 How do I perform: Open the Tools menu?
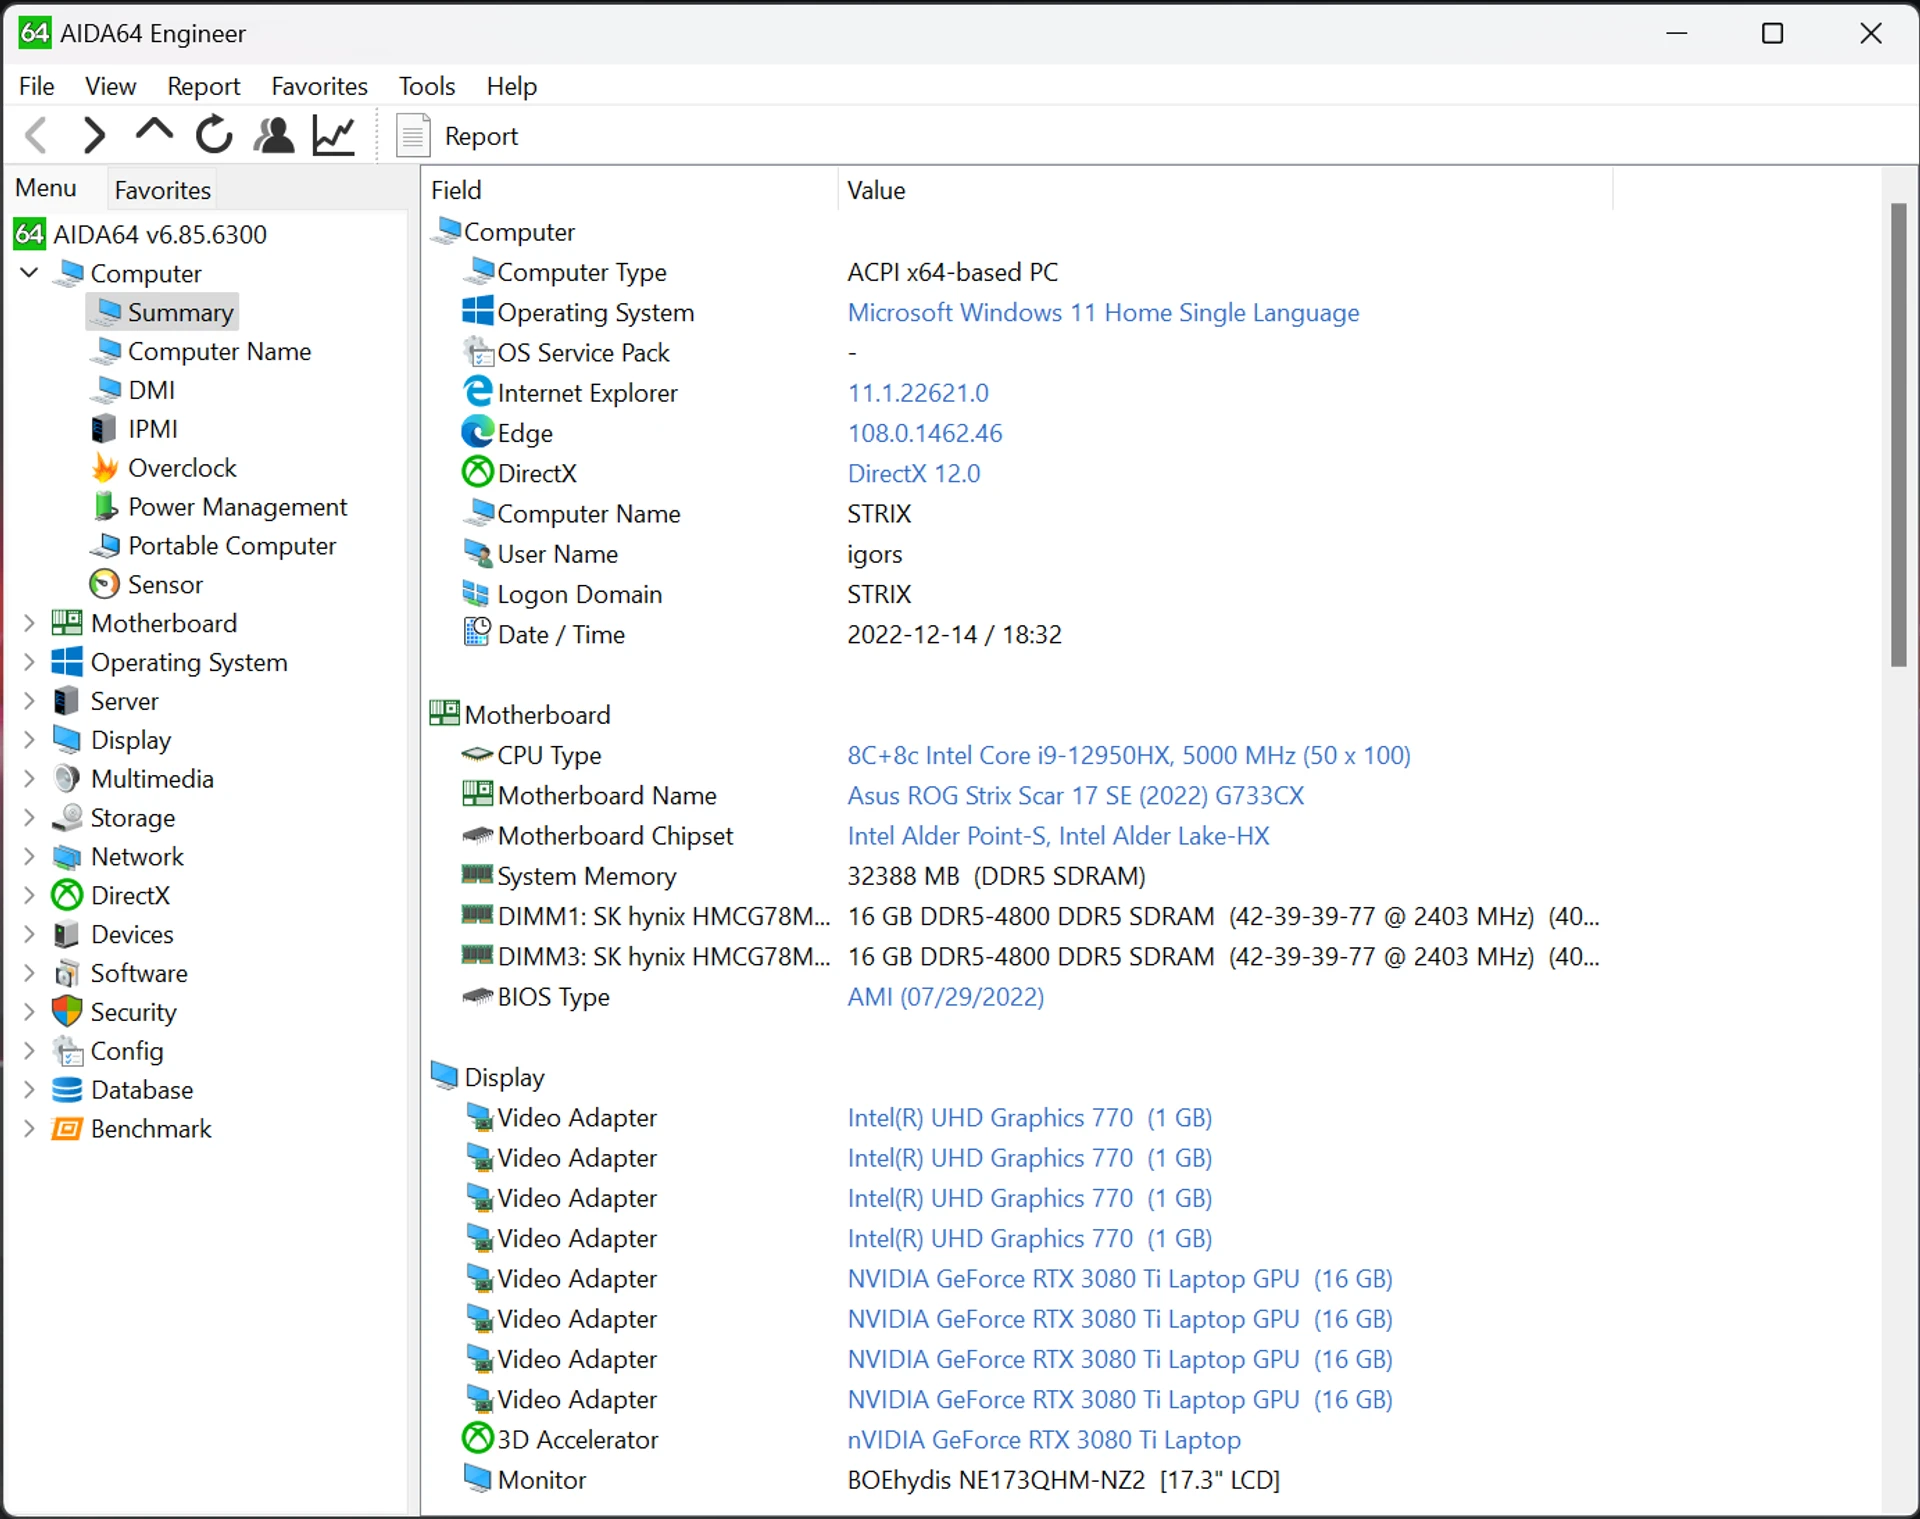pos(427,86)
